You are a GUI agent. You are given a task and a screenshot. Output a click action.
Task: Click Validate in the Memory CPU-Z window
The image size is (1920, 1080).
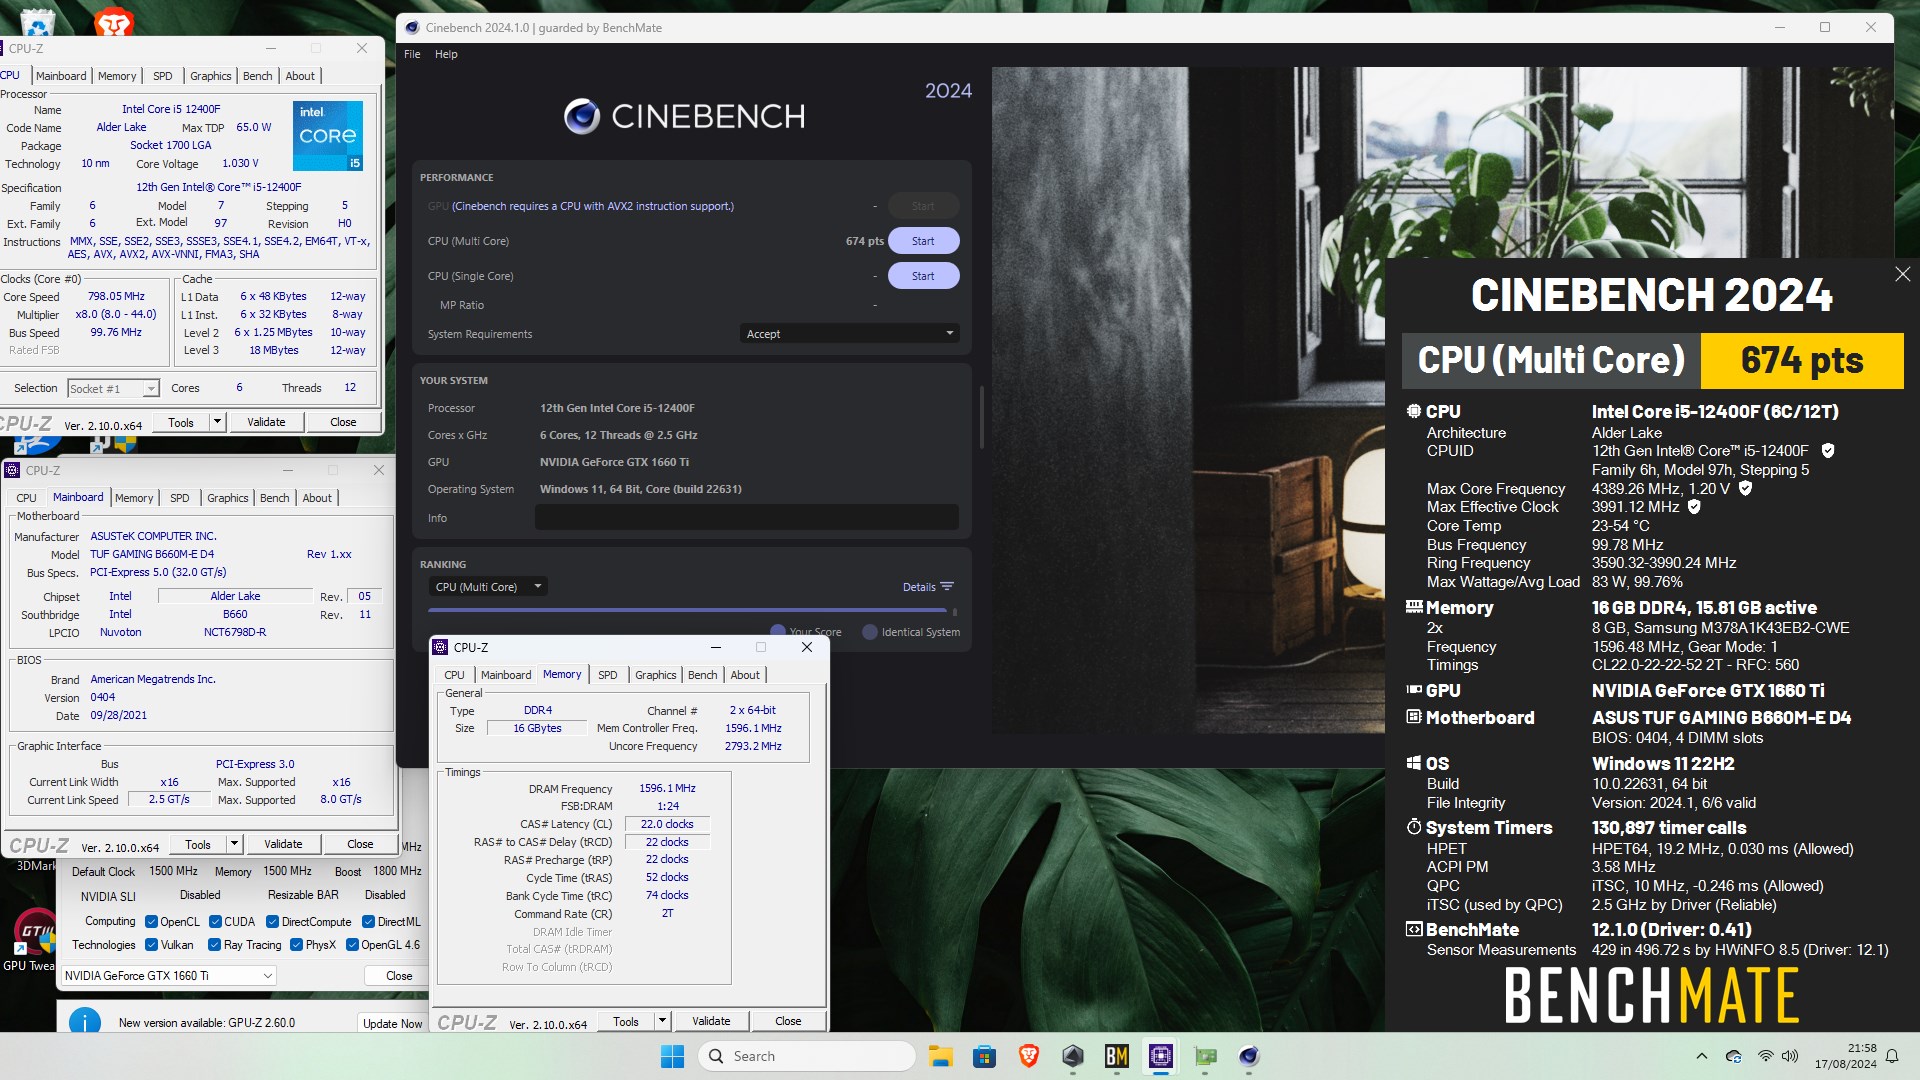click(711, 1021)
